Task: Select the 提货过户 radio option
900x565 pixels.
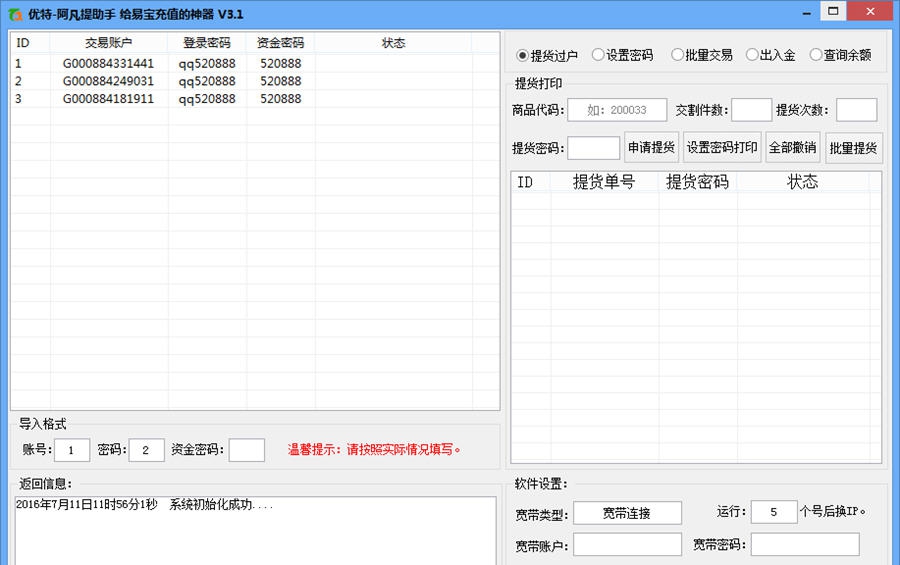Action: 522,55
